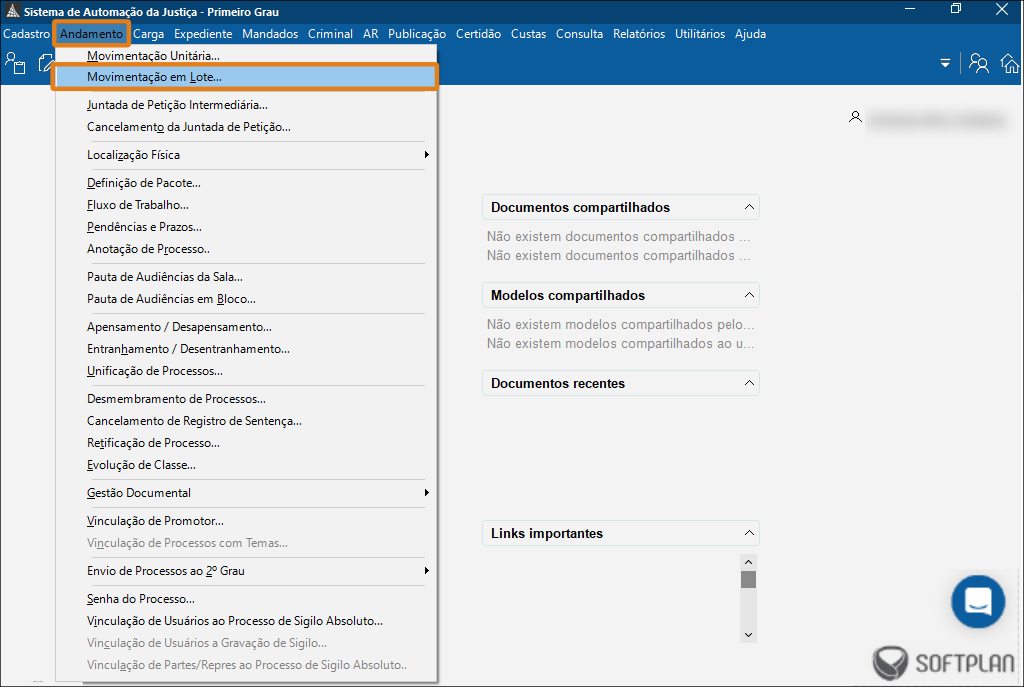Select Apensamento / Desapensamento entry
This screenshot has height=687, width=1024.
pos(246,327)
